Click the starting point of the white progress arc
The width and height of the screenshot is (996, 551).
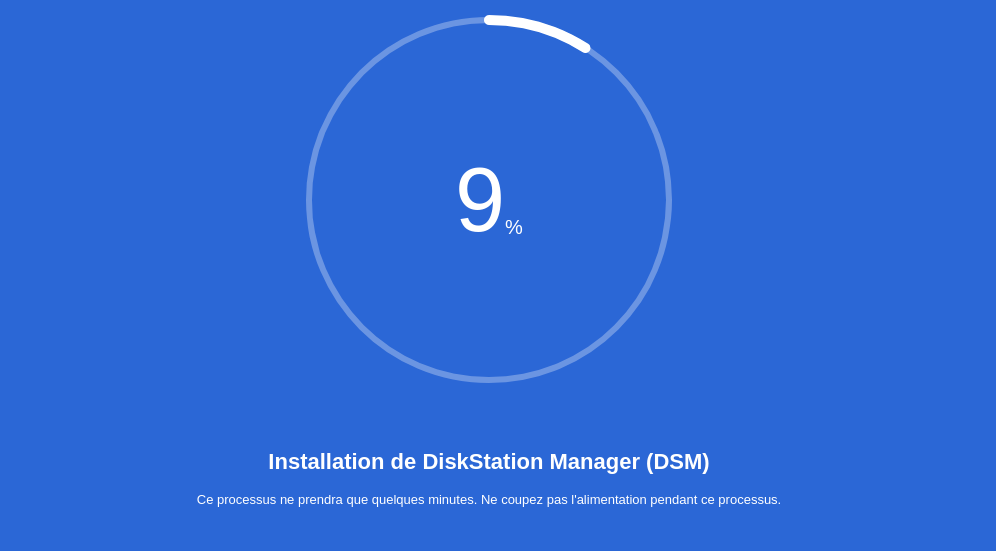point(489,20)
